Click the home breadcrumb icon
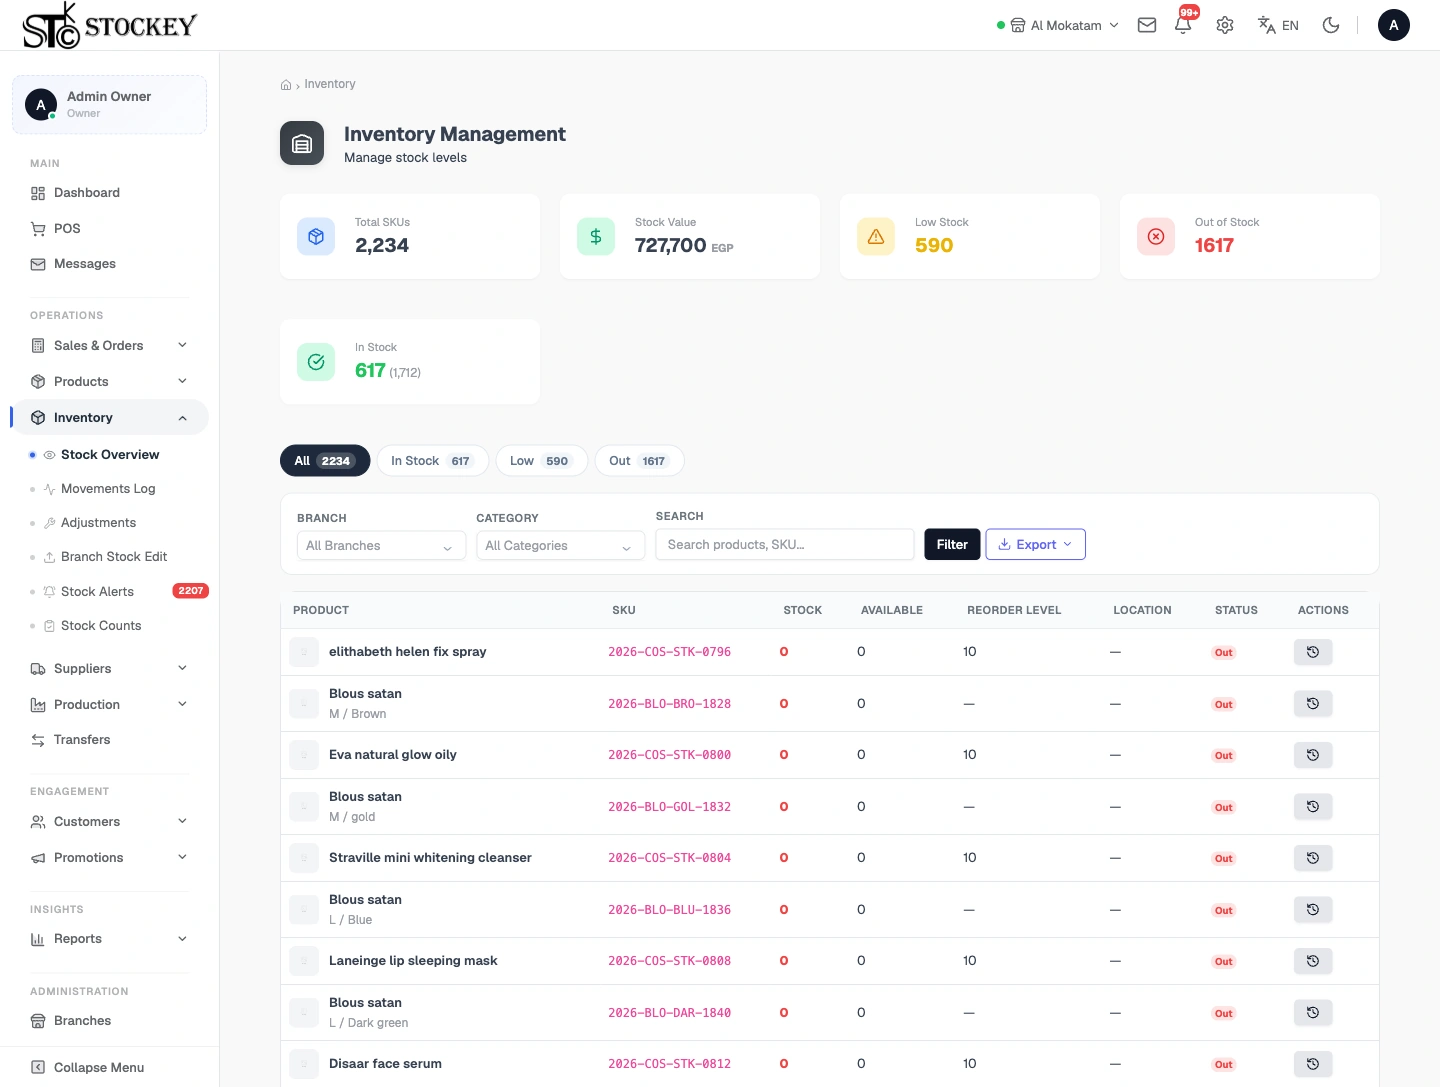Image resolution: width=1440 pixels, height=1087 pixels. pos(286,85)
